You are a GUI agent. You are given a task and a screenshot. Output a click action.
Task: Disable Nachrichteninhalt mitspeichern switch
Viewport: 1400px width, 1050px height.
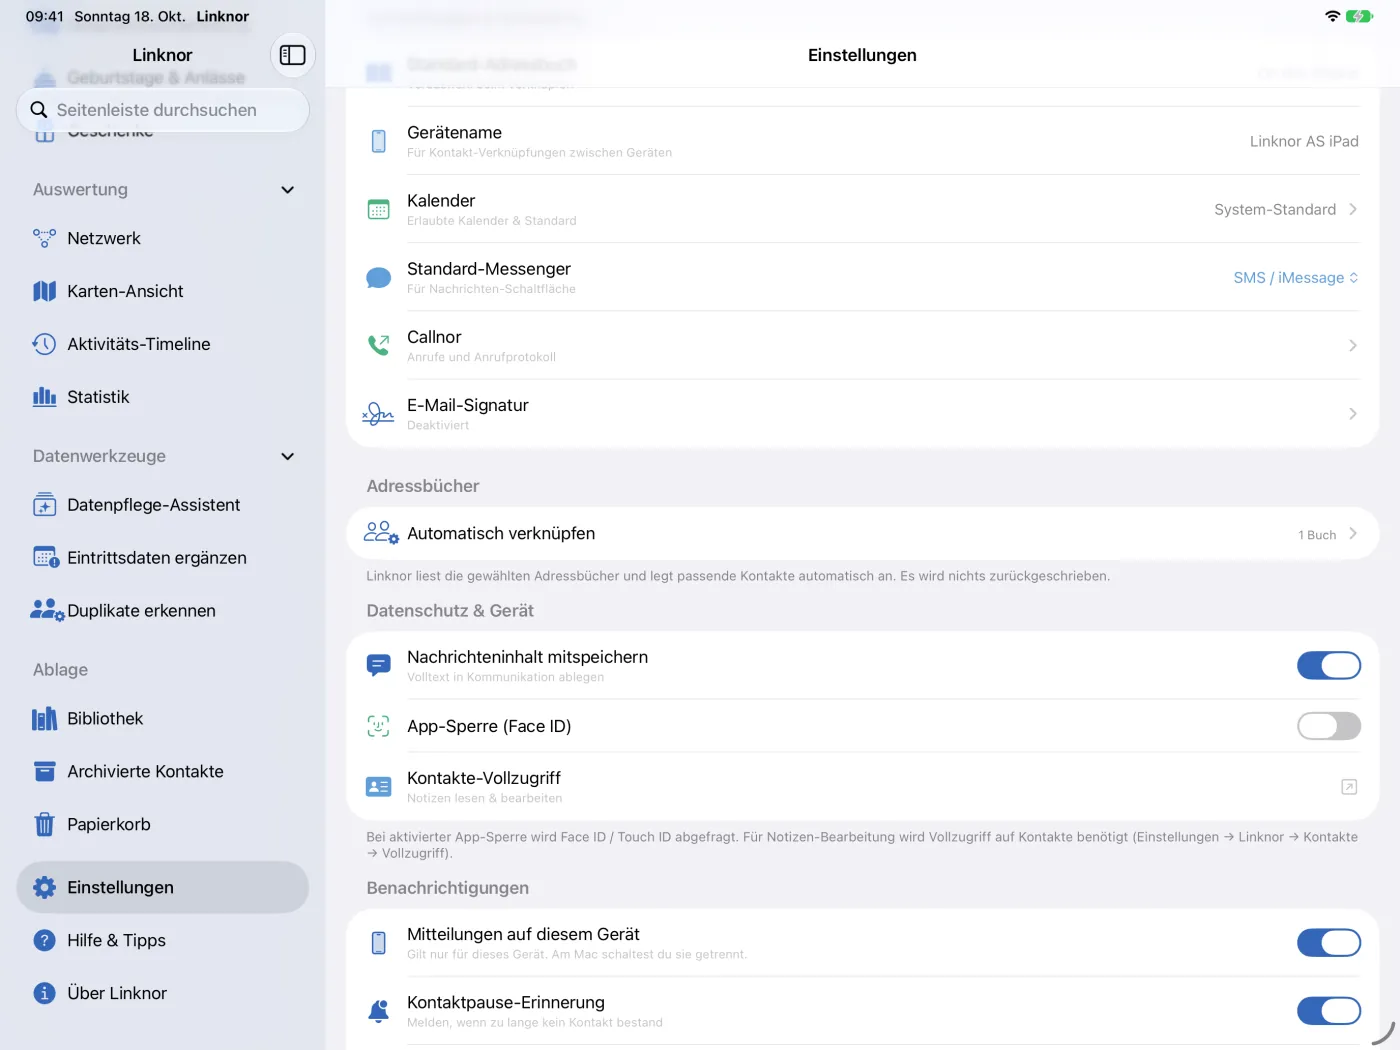pos(1329,666)
